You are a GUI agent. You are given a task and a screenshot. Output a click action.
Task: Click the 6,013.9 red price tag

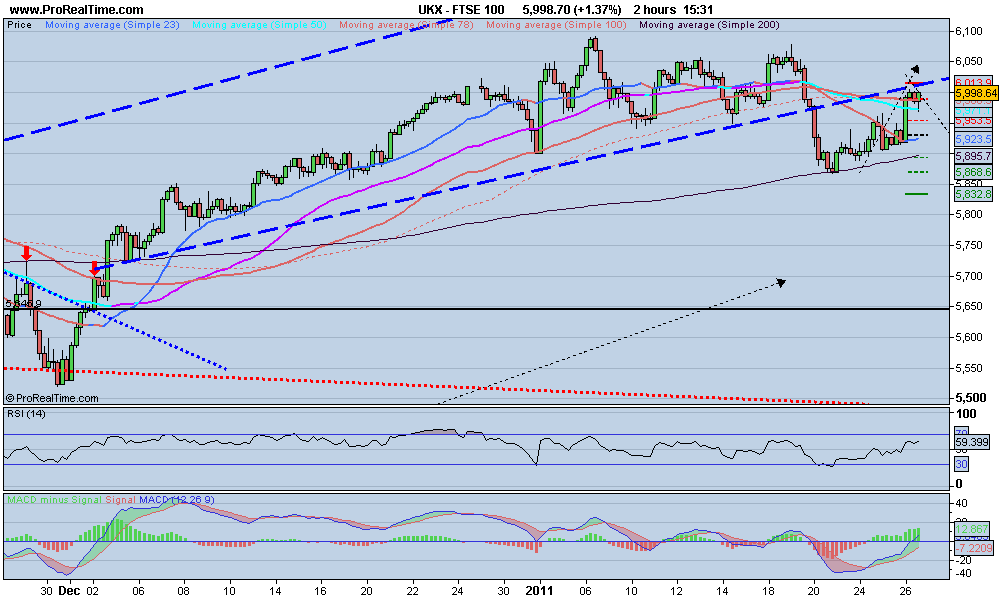[x=973, y=82]
